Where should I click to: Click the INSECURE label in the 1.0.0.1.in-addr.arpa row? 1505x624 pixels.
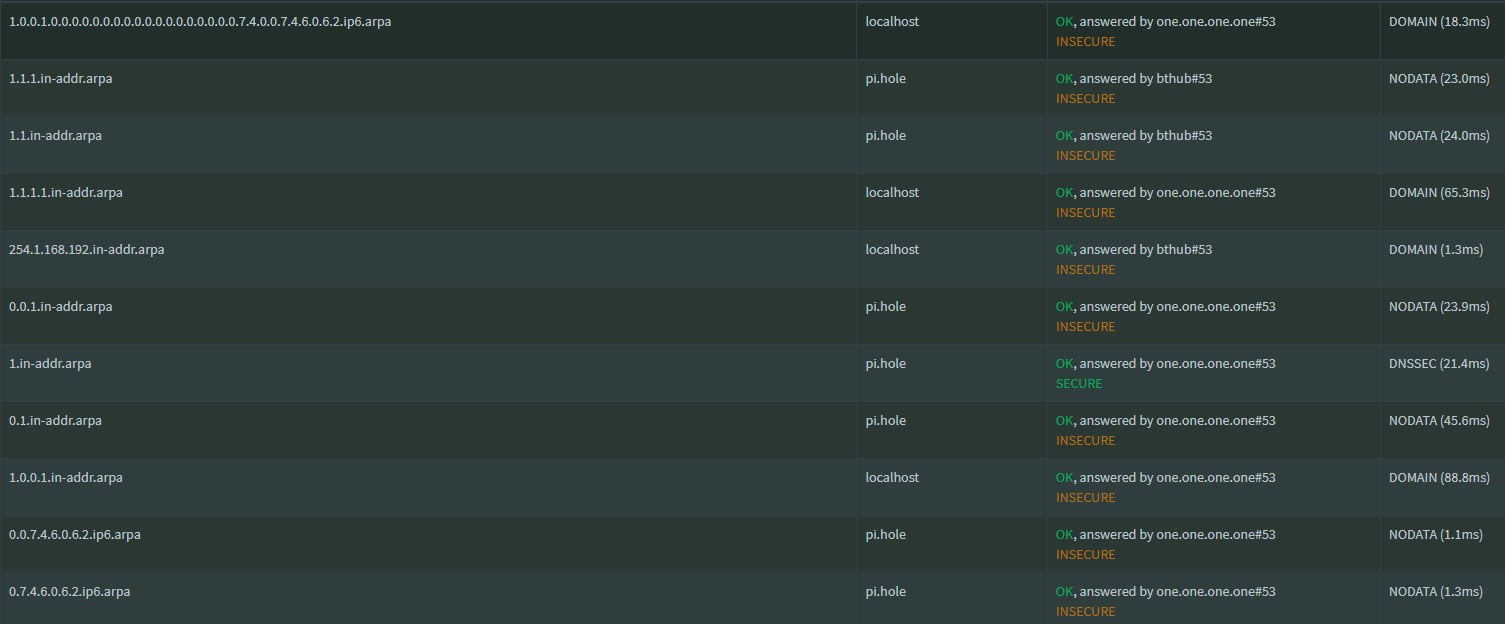1085,497
